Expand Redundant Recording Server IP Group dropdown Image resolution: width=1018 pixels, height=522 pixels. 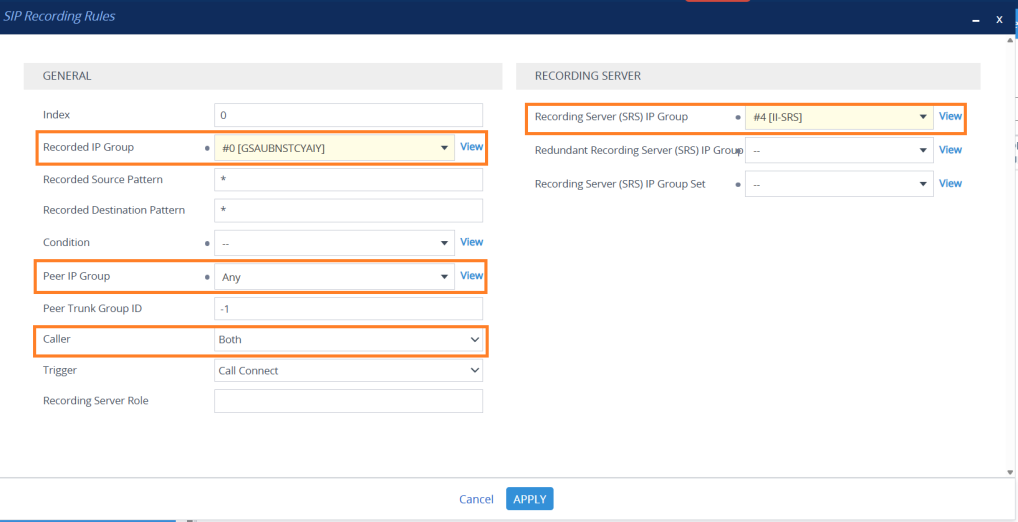pyautogui.click(x=839, y=151)
